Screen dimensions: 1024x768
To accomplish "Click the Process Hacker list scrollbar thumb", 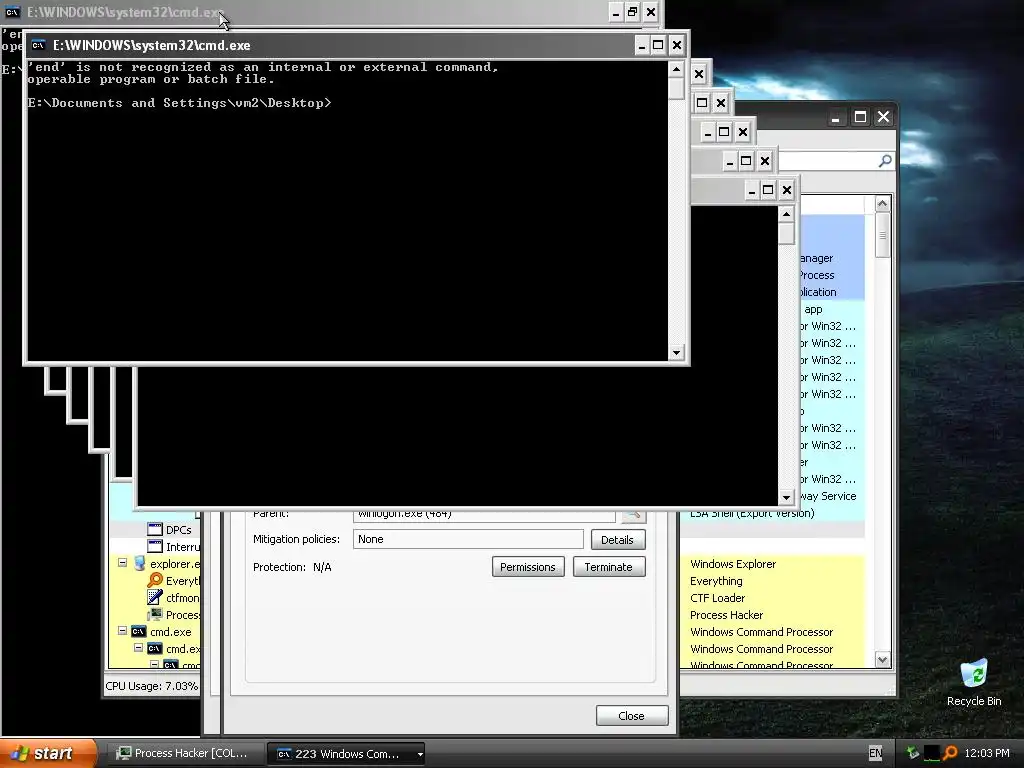I will [882, 235].
